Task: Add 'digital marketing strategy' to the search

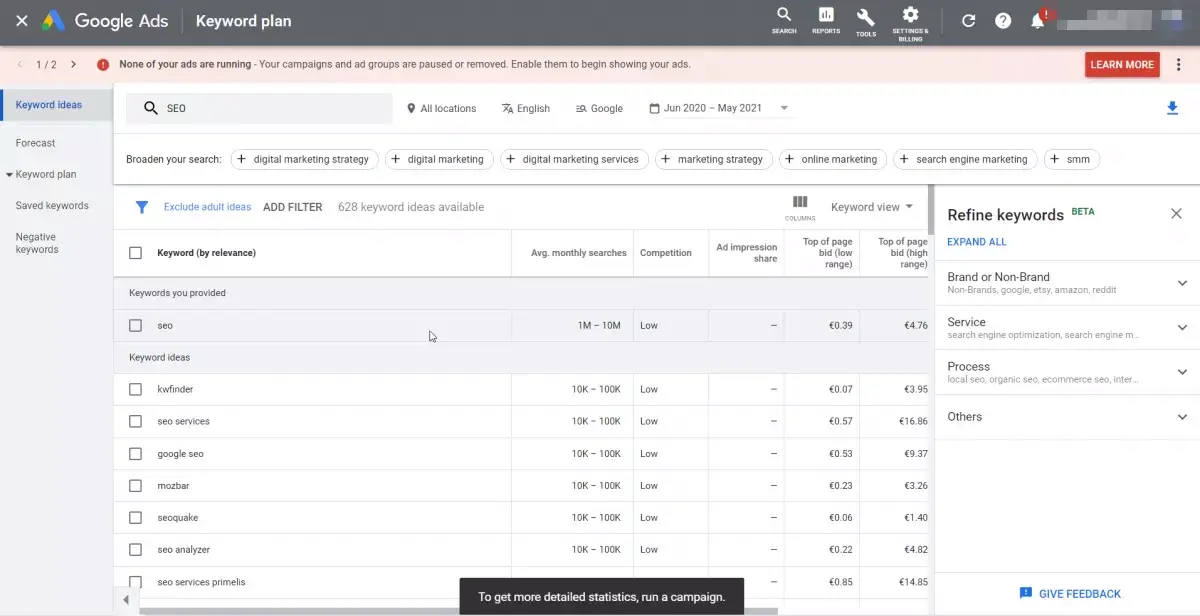Action: [x=304, y=159]
